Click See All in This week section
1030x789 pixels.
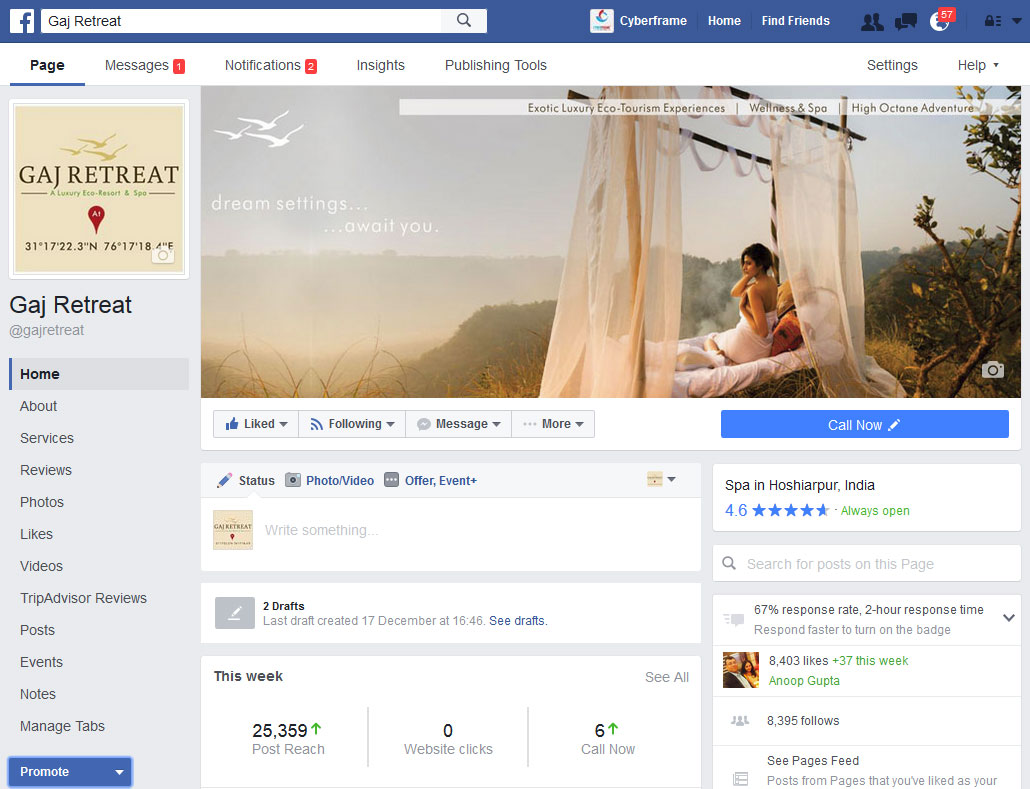click(666, 677)
